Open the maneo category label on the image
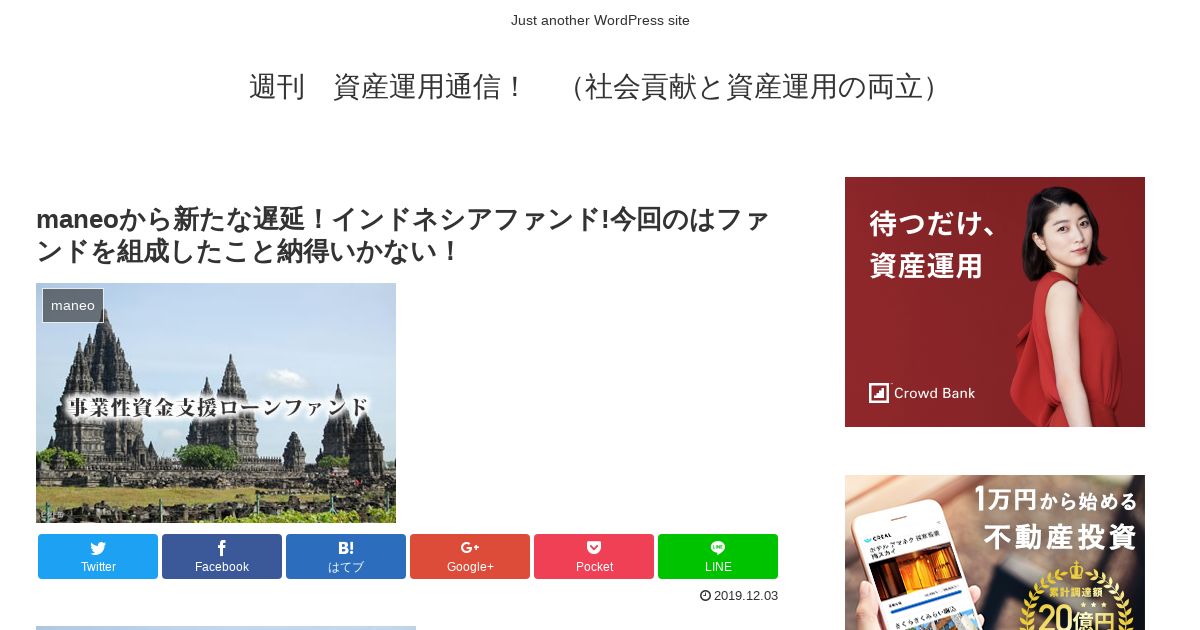The width and height of the screenshot is (1200, 630). pos(73,306)
